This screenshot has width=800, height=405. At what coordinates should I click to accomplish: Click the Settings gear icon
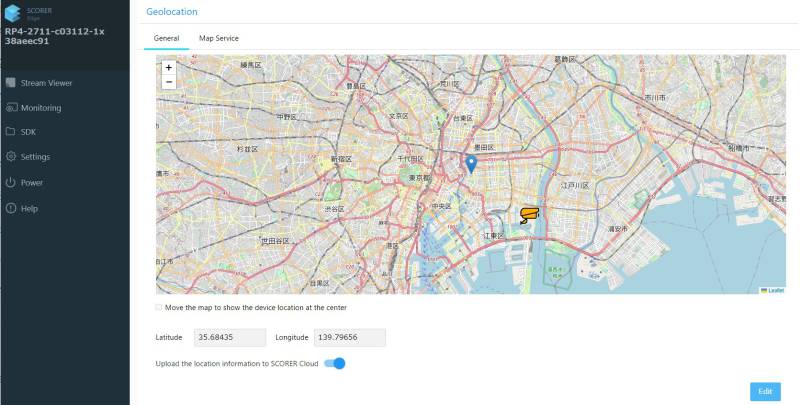coord(10,157)
